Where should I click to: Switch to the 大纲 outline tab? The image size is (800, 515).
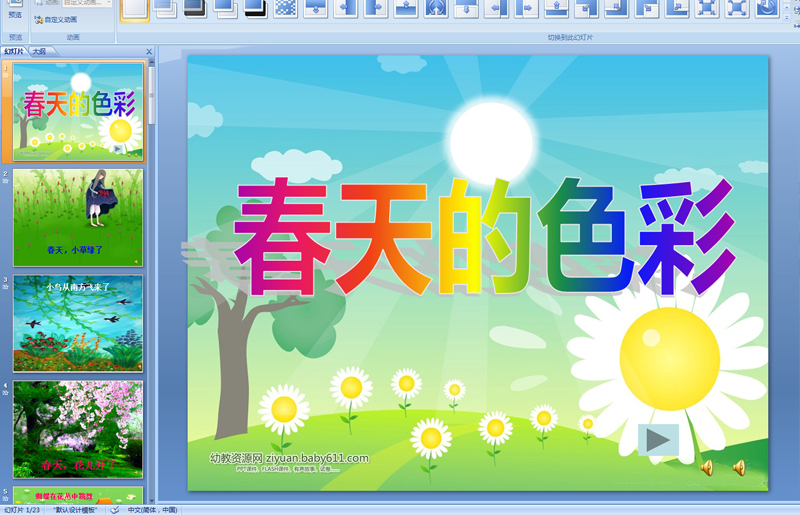[x=40, y=52]
